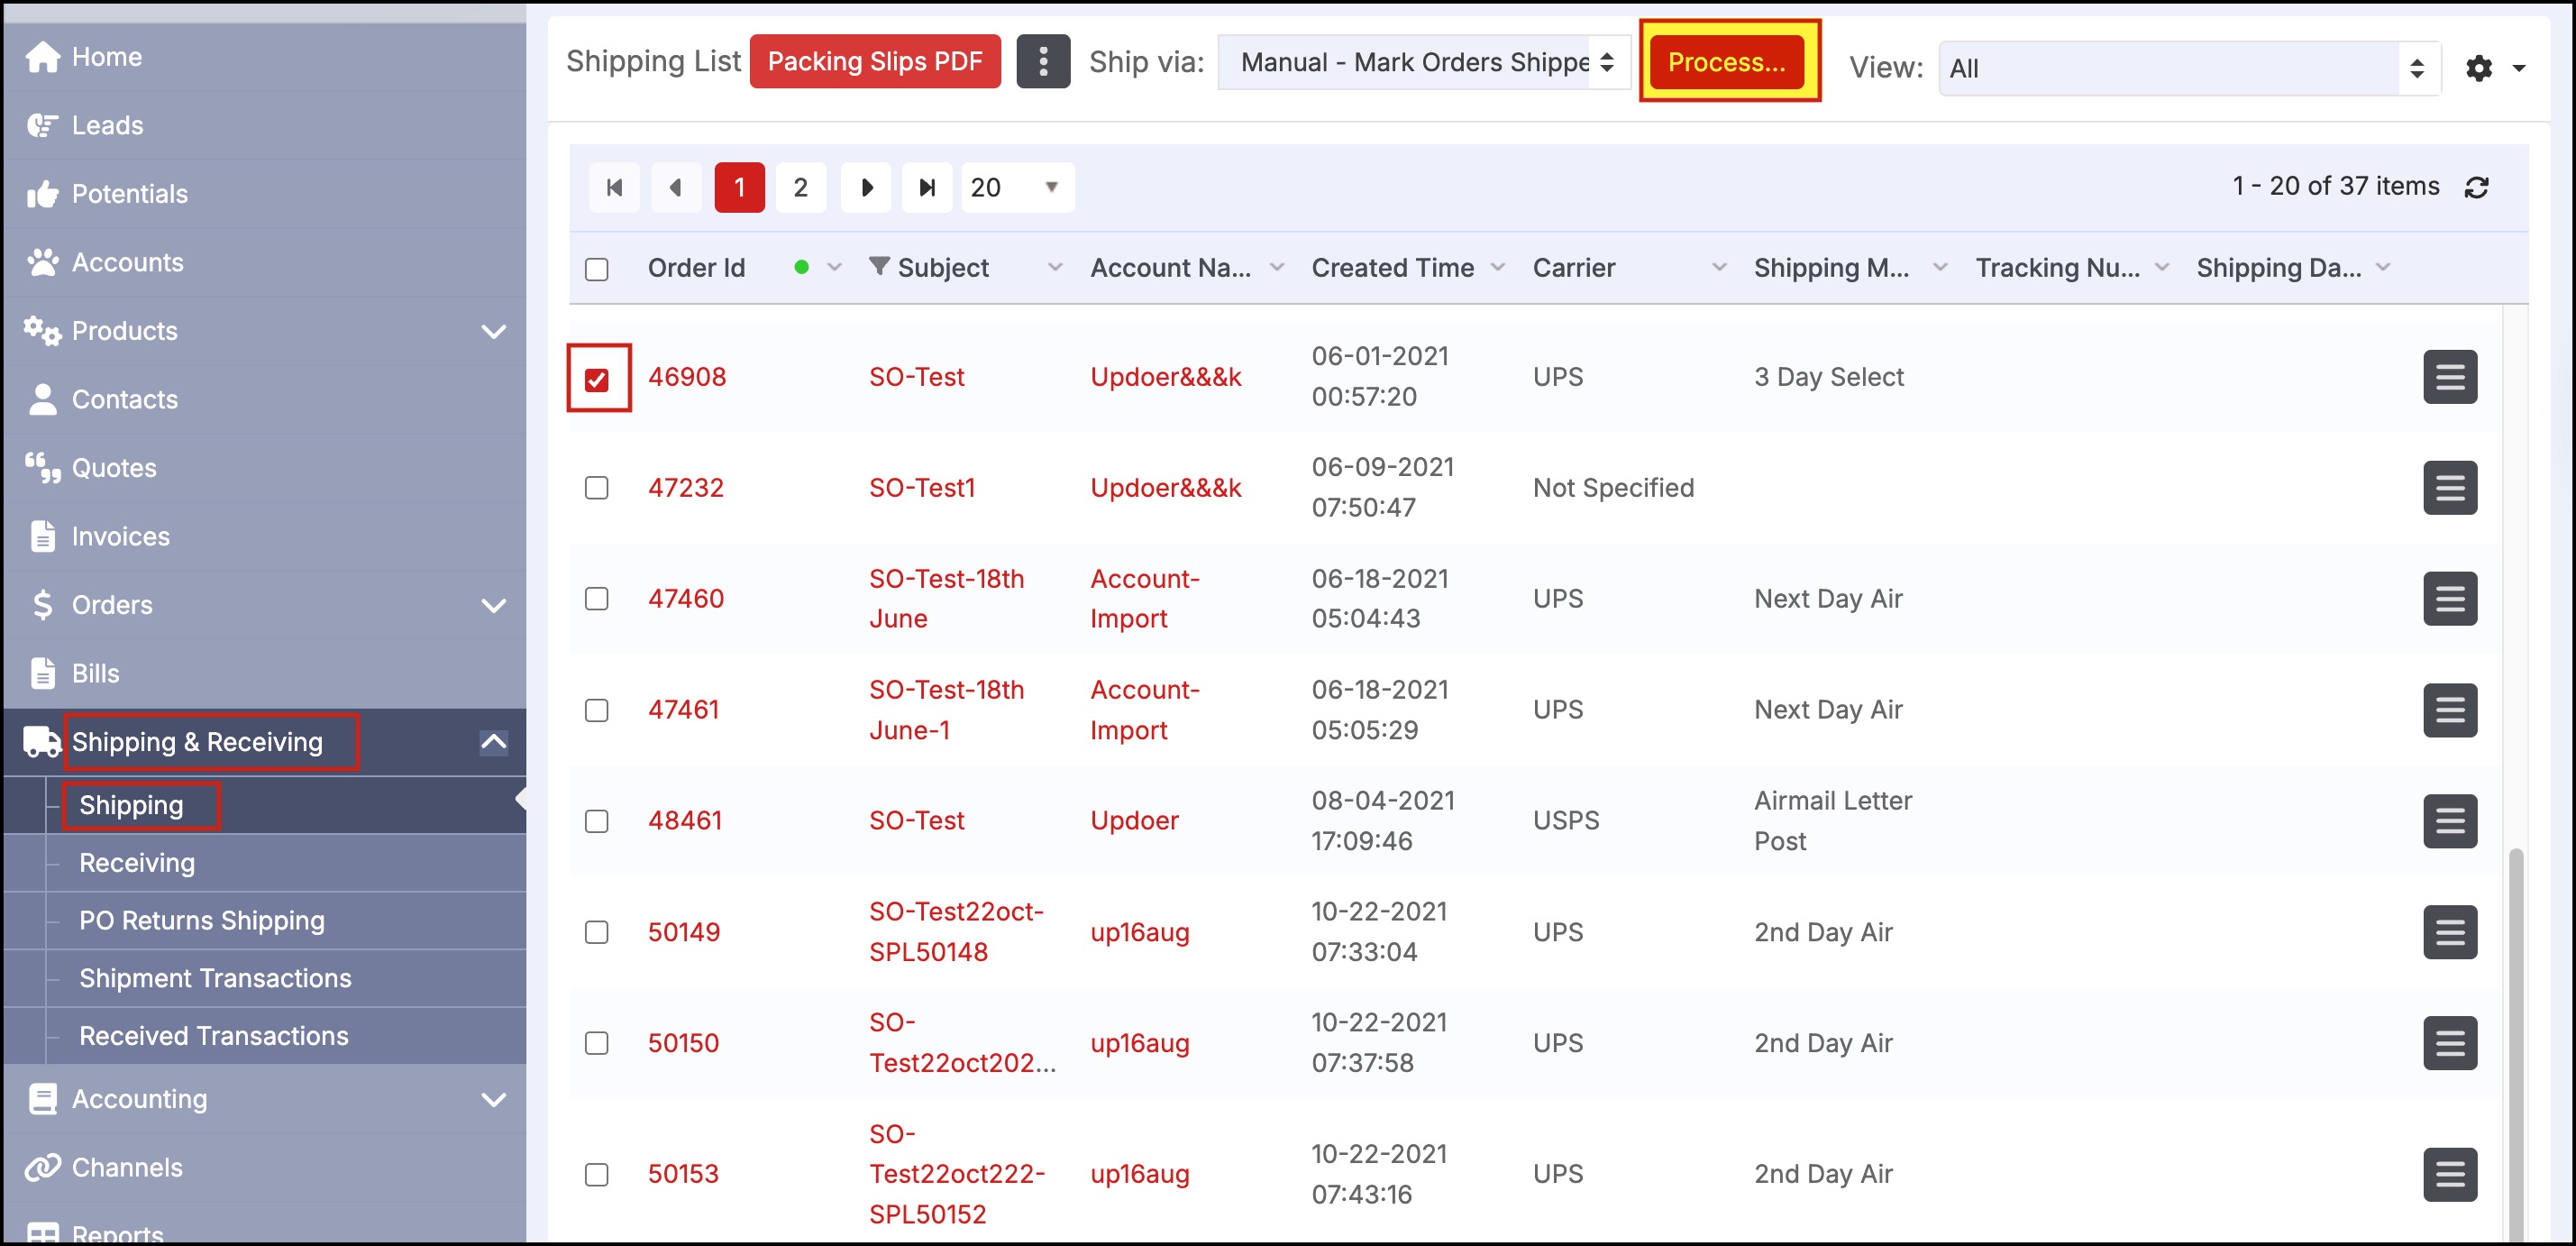
Task: Click the Packing Slips PDF button
Action: click(x=874, y=62)
